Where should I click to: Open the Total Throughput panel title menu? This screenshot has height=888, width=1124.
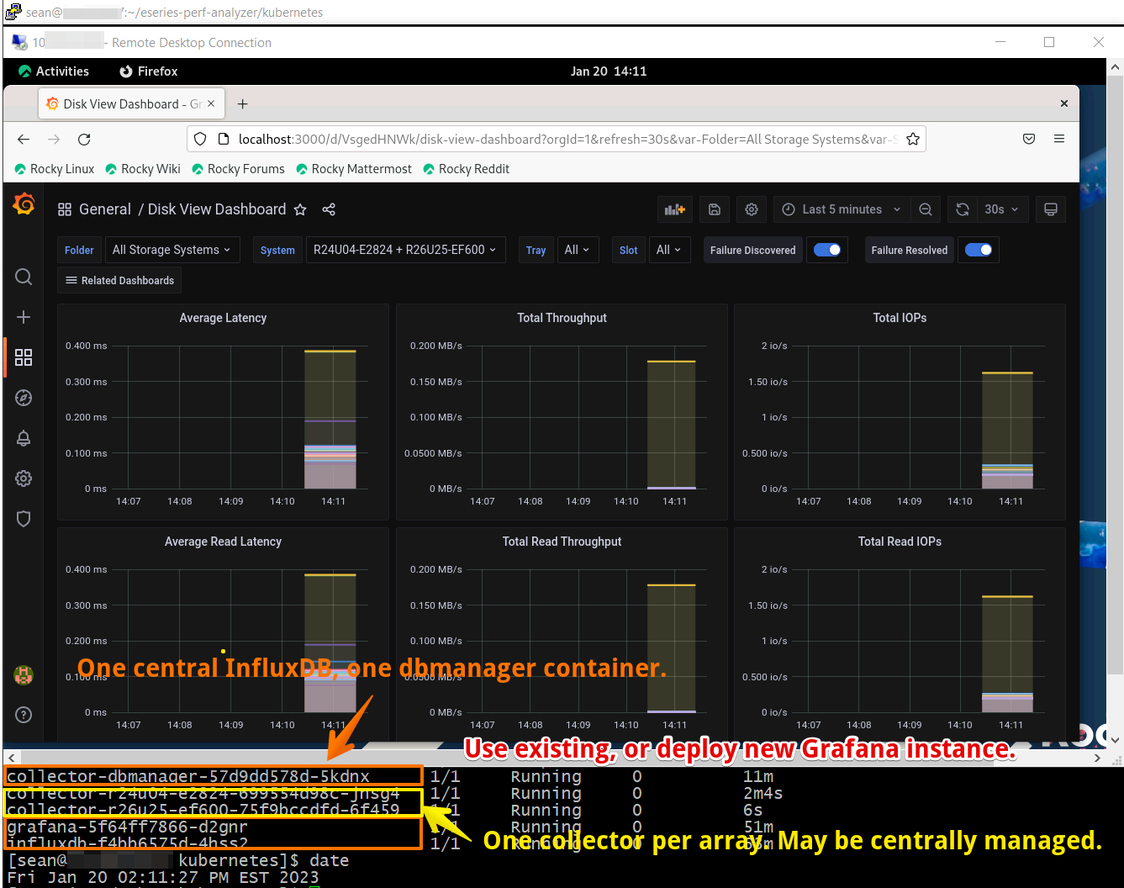(x=562, y=318)
